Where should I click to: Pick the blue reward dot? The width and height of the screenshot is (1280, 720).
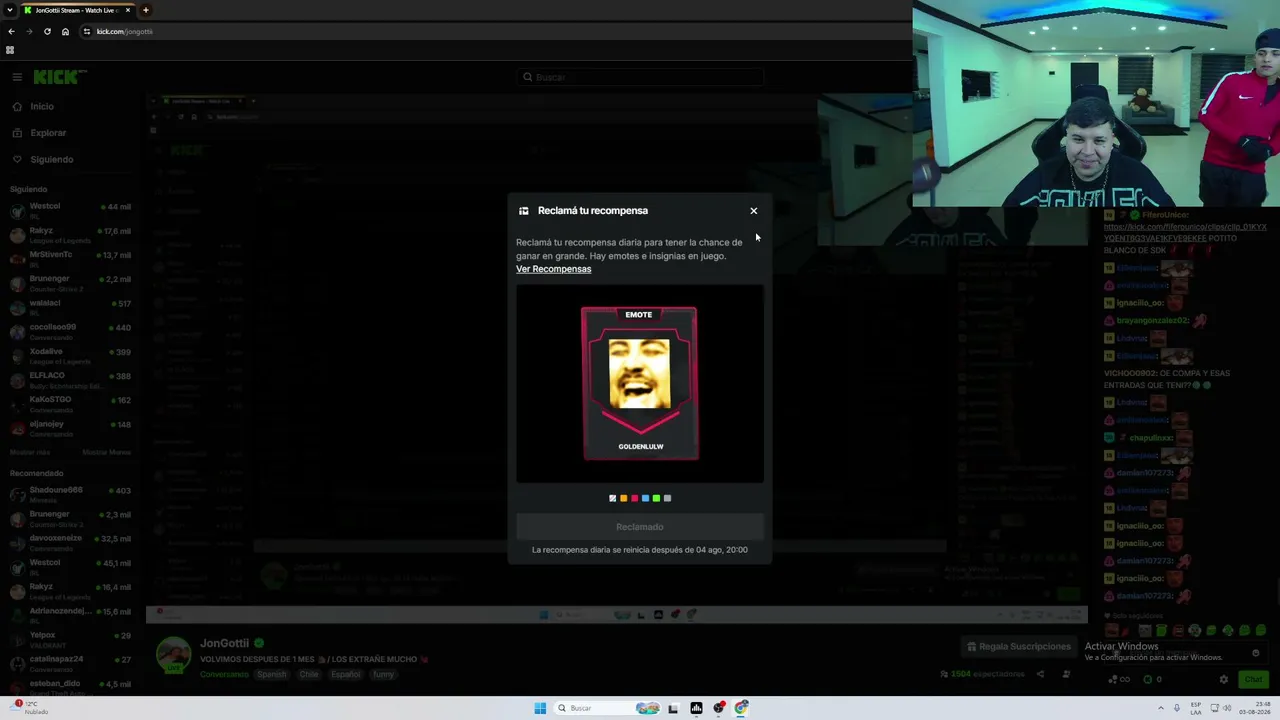(645, 498)
